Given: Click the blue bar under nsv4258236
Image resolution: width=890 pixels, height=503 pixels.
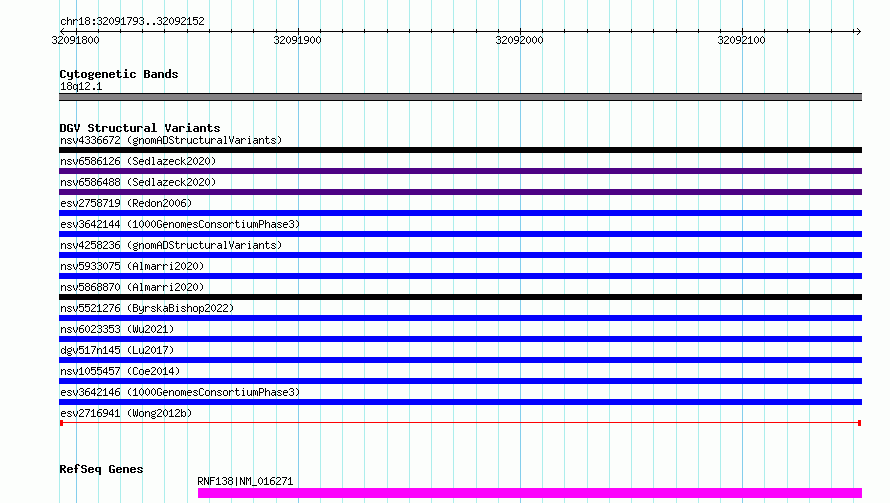Looking at the screenshot, I should point(460,255).
